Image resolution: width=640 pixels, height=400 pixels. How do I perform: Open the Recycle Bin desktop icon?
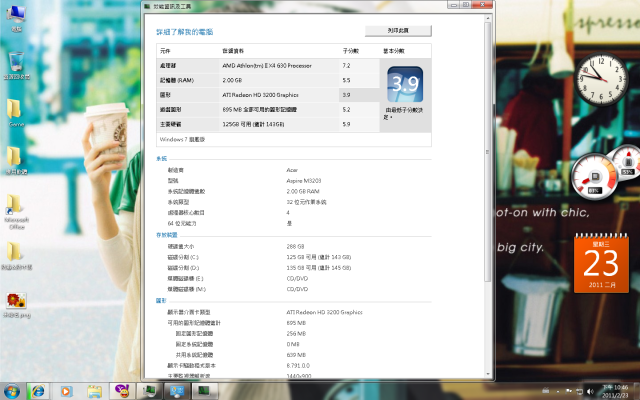(16, 65)
